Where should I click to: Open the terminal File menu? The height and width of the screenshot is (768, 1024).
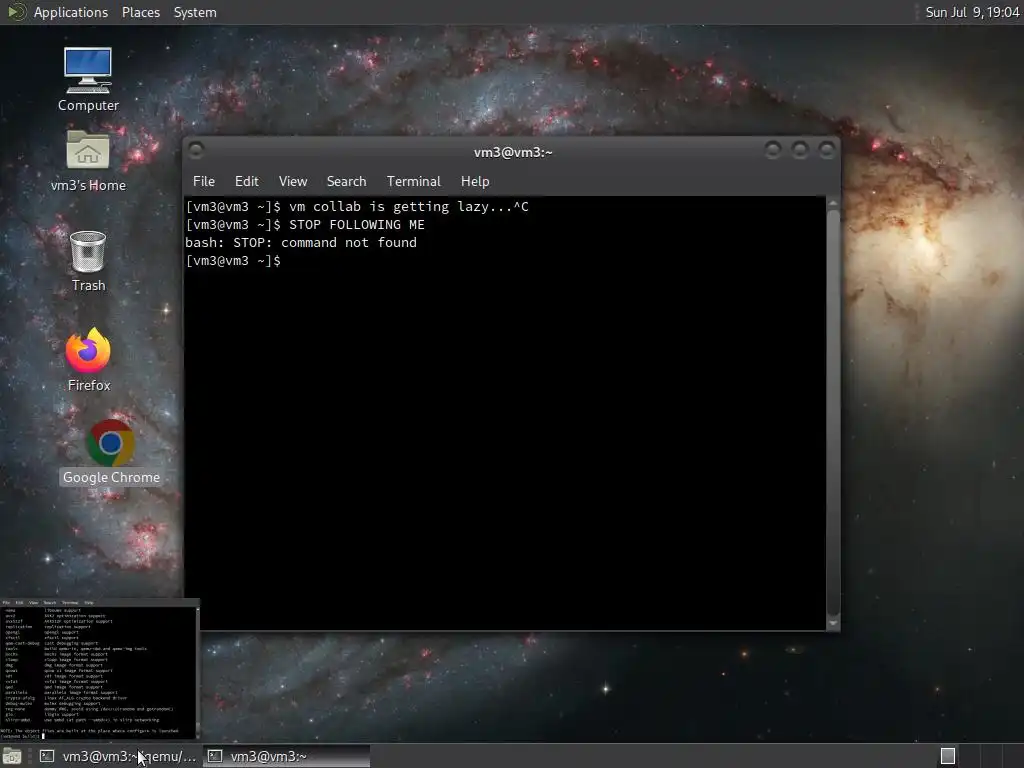[204, 181]
